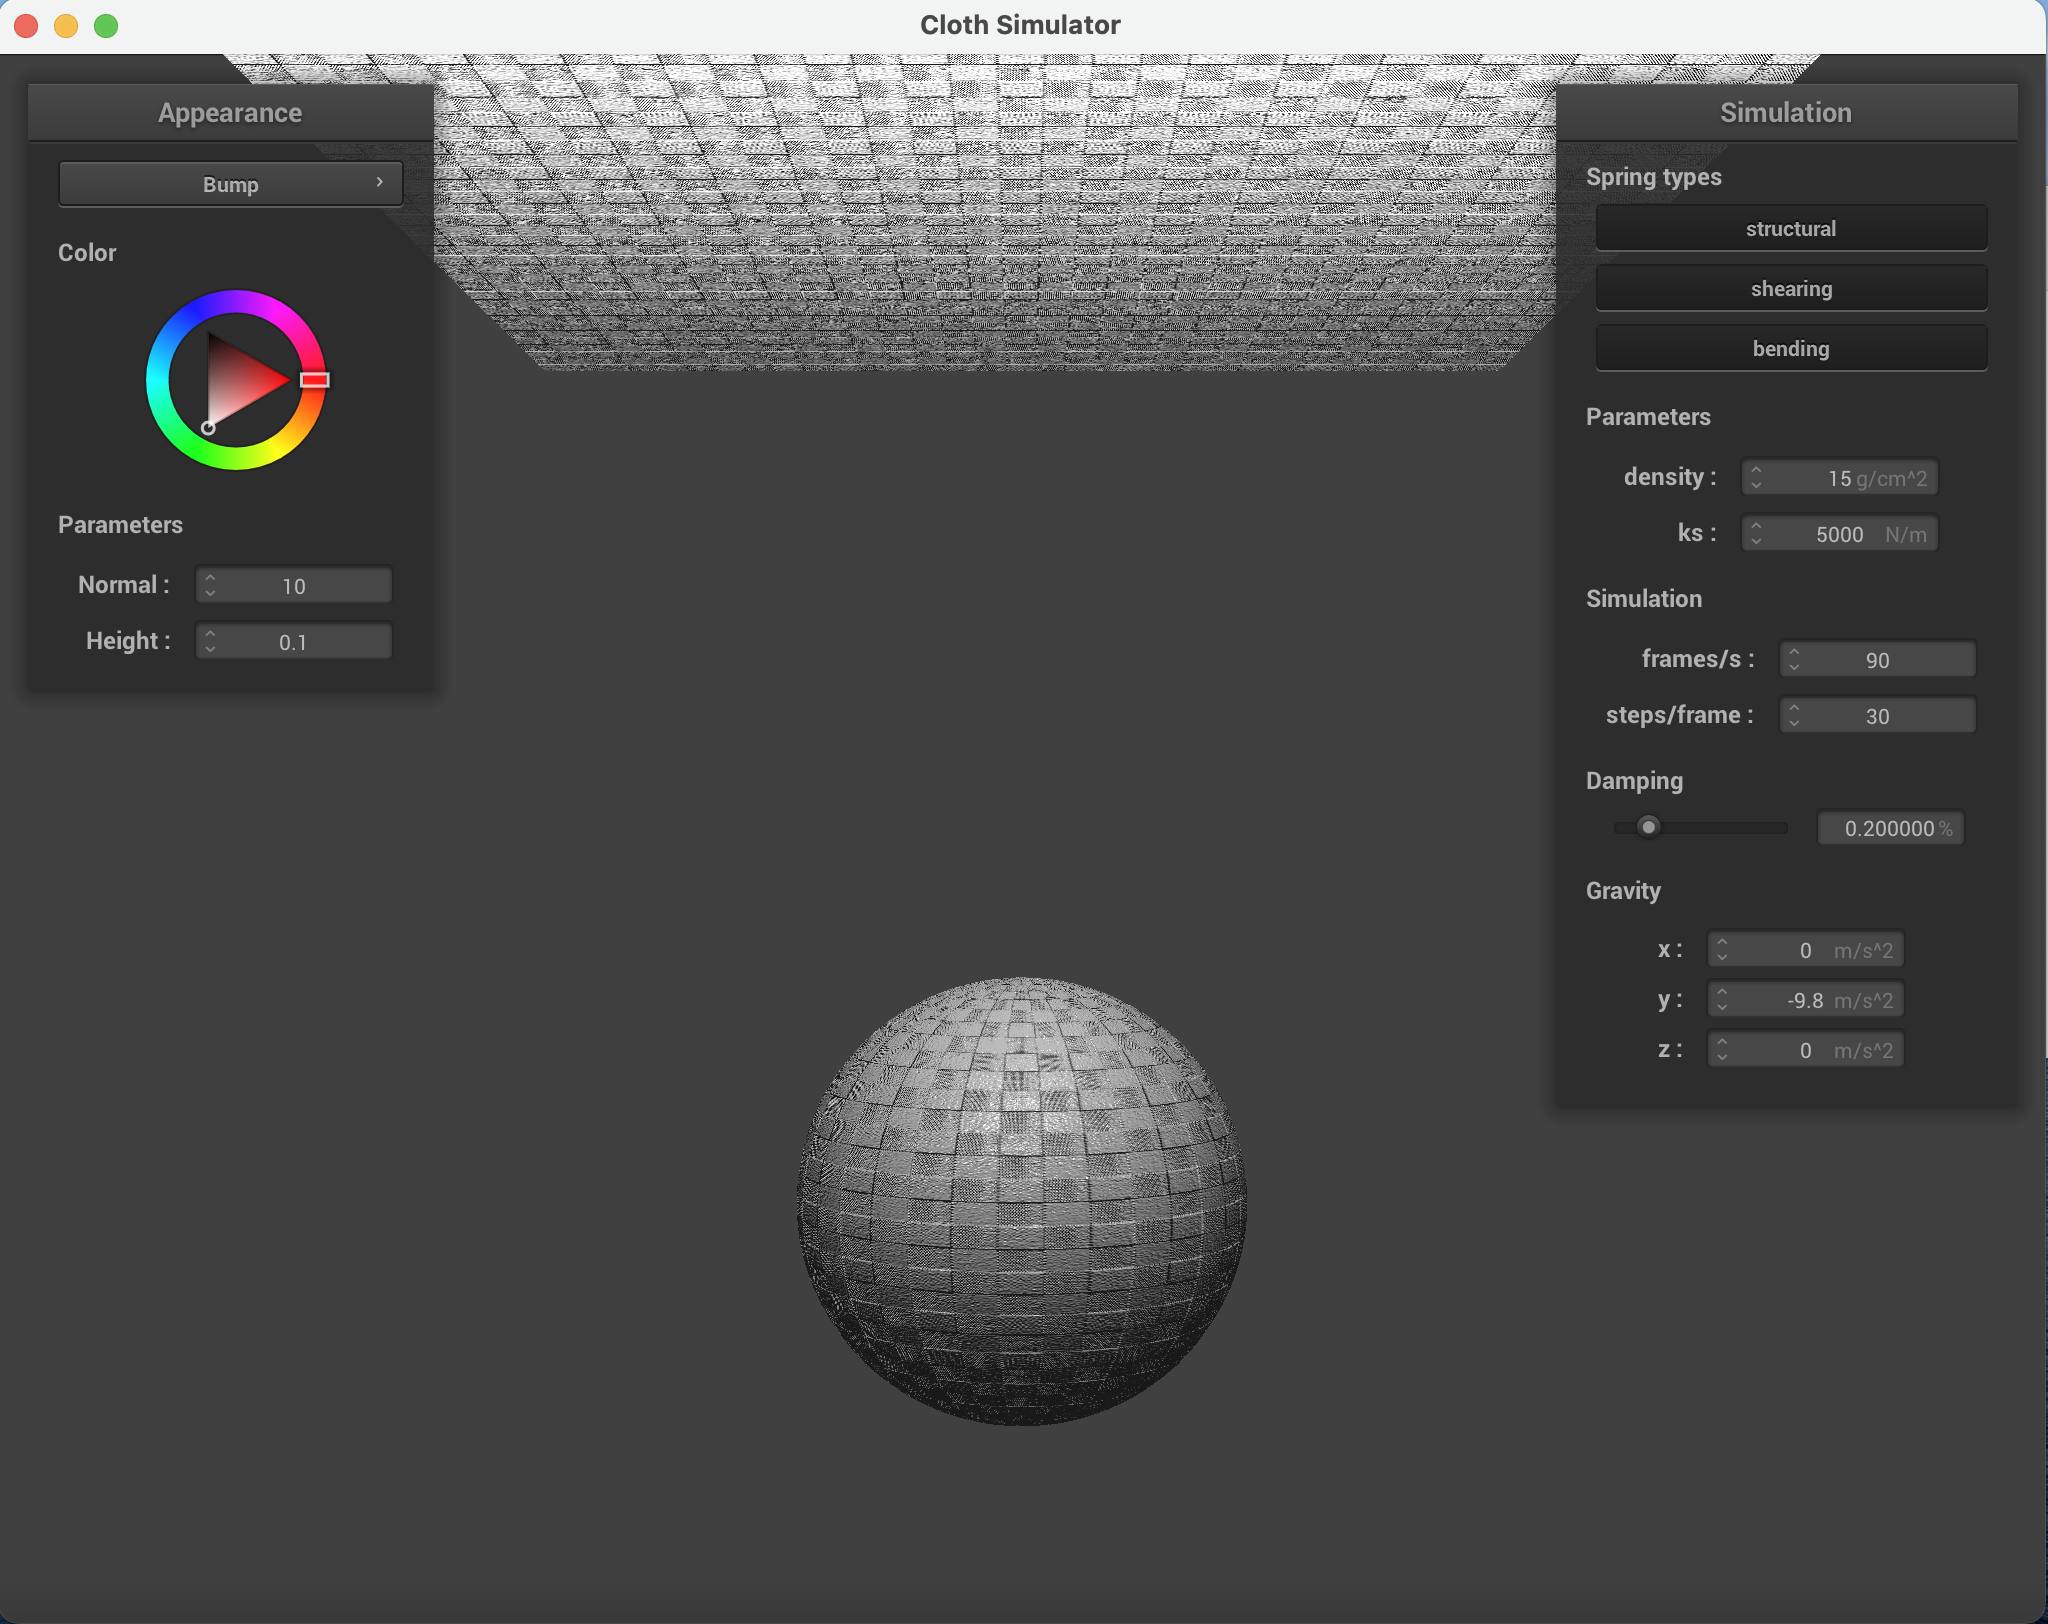The image size is (2048, 1624).
Task: Toggle the structural spring type
Action: (x=1790, y=229)
